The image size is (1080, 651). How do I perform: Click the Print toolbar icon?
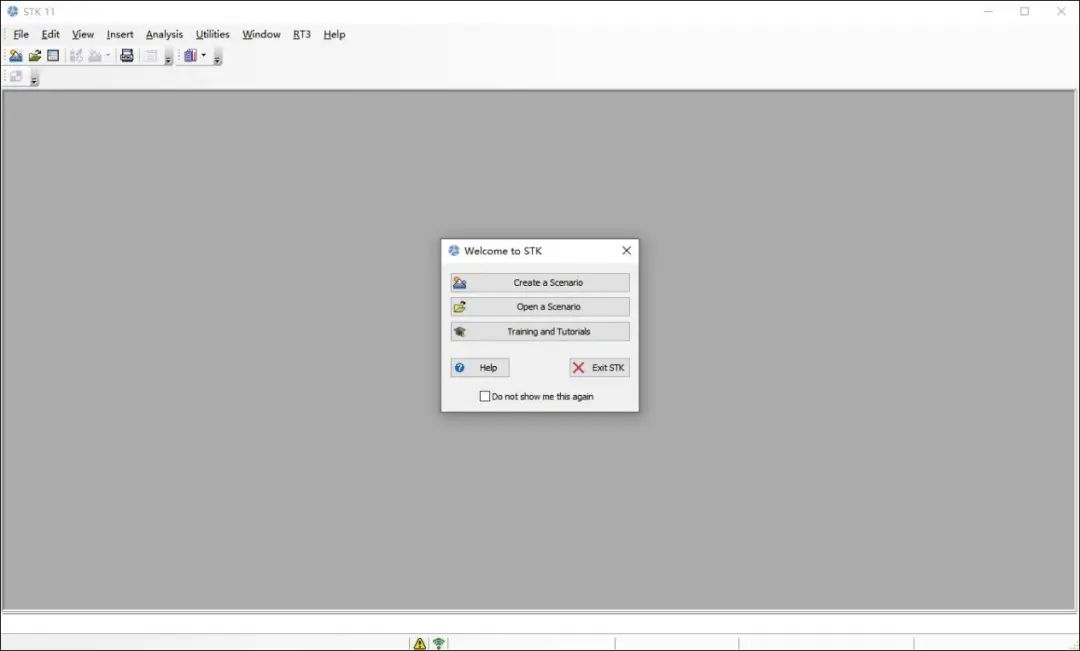[x=127, y=56]
